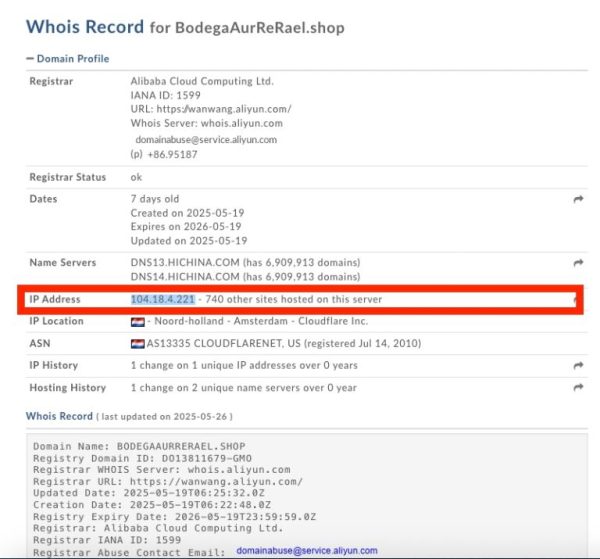The image size is (600, 559).
Task: Click the domainabuse email in the Registrar row
Action: pos(208,139)
